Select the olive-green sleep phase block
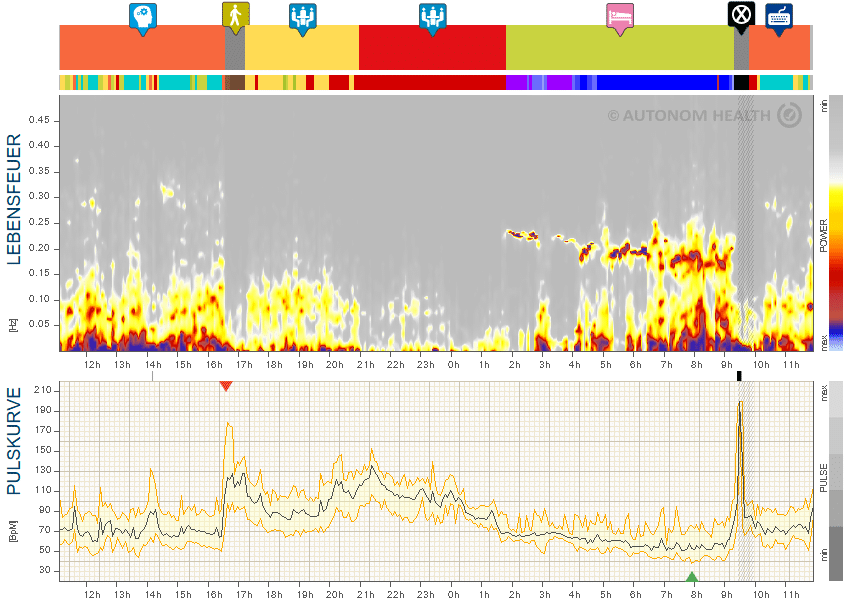The height and width of the screenshot is (602, 847). point(620,48)
